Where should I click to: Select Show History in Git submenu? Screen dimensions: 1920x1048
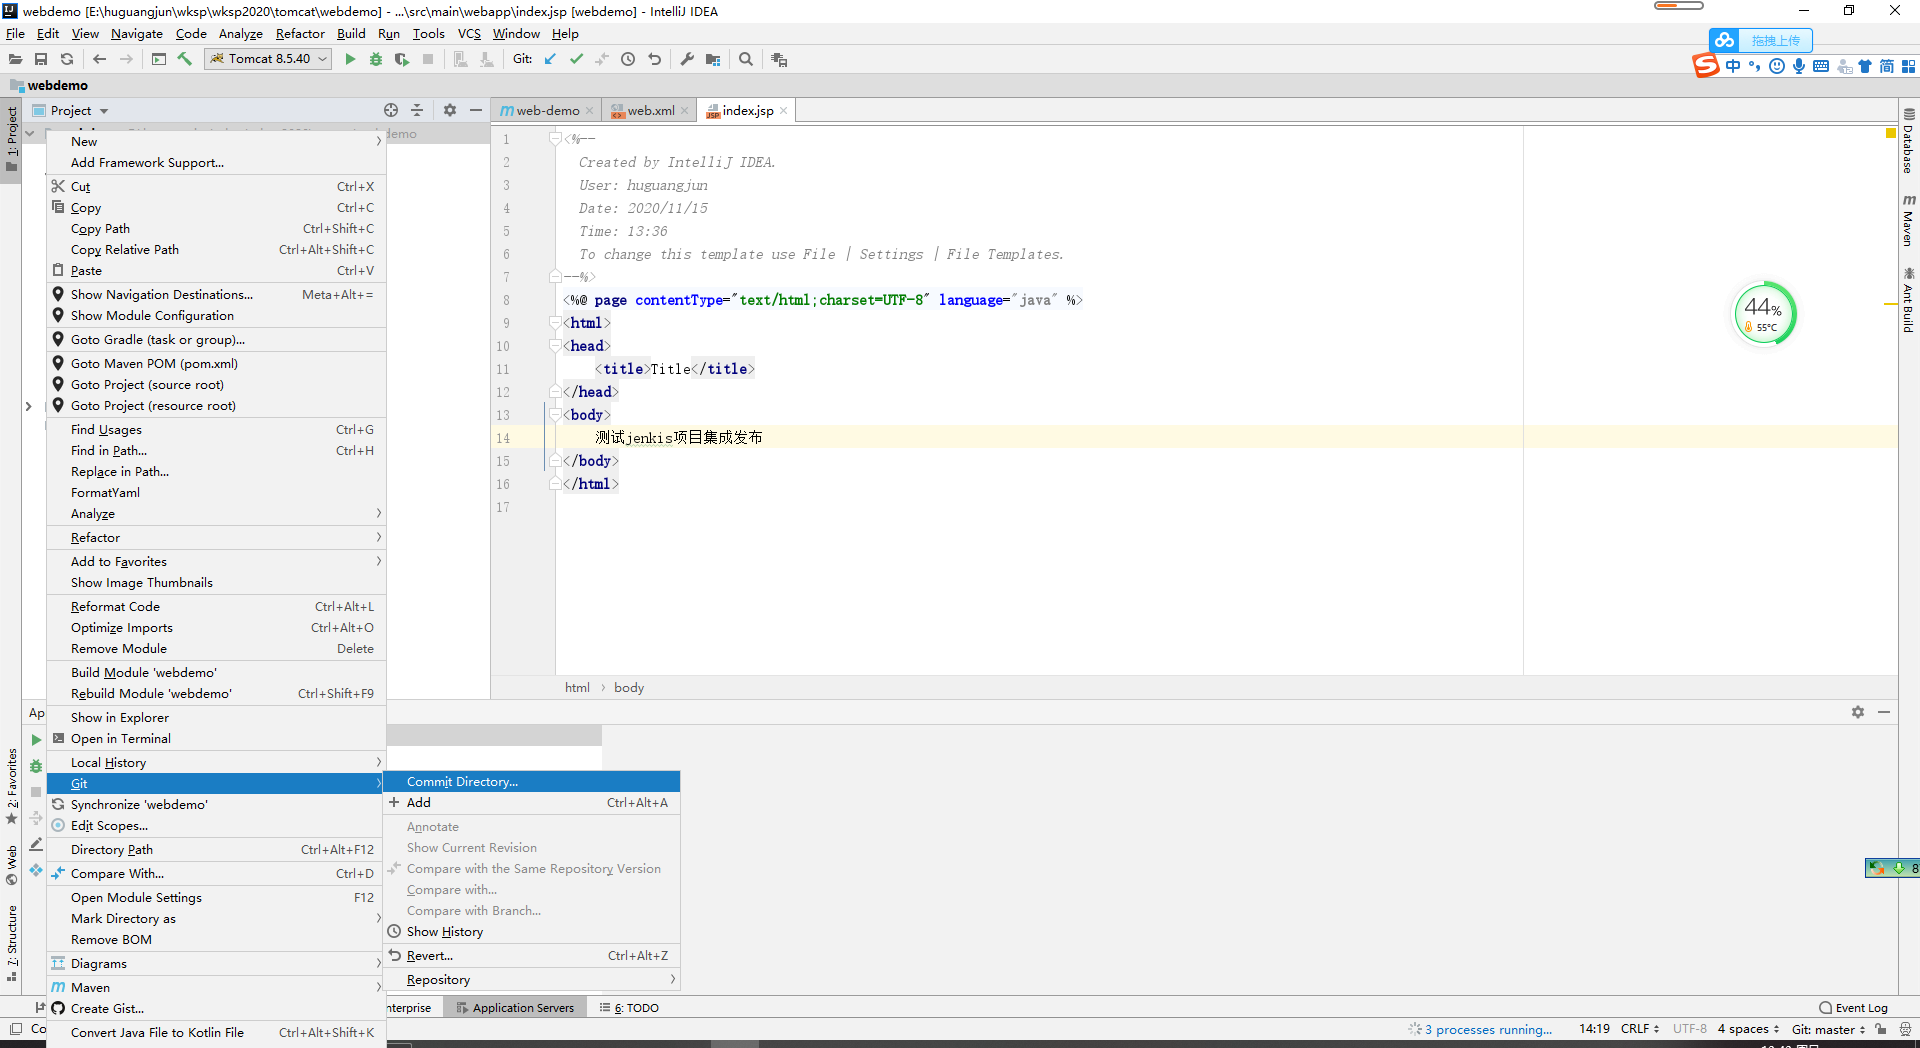[532, 931]
